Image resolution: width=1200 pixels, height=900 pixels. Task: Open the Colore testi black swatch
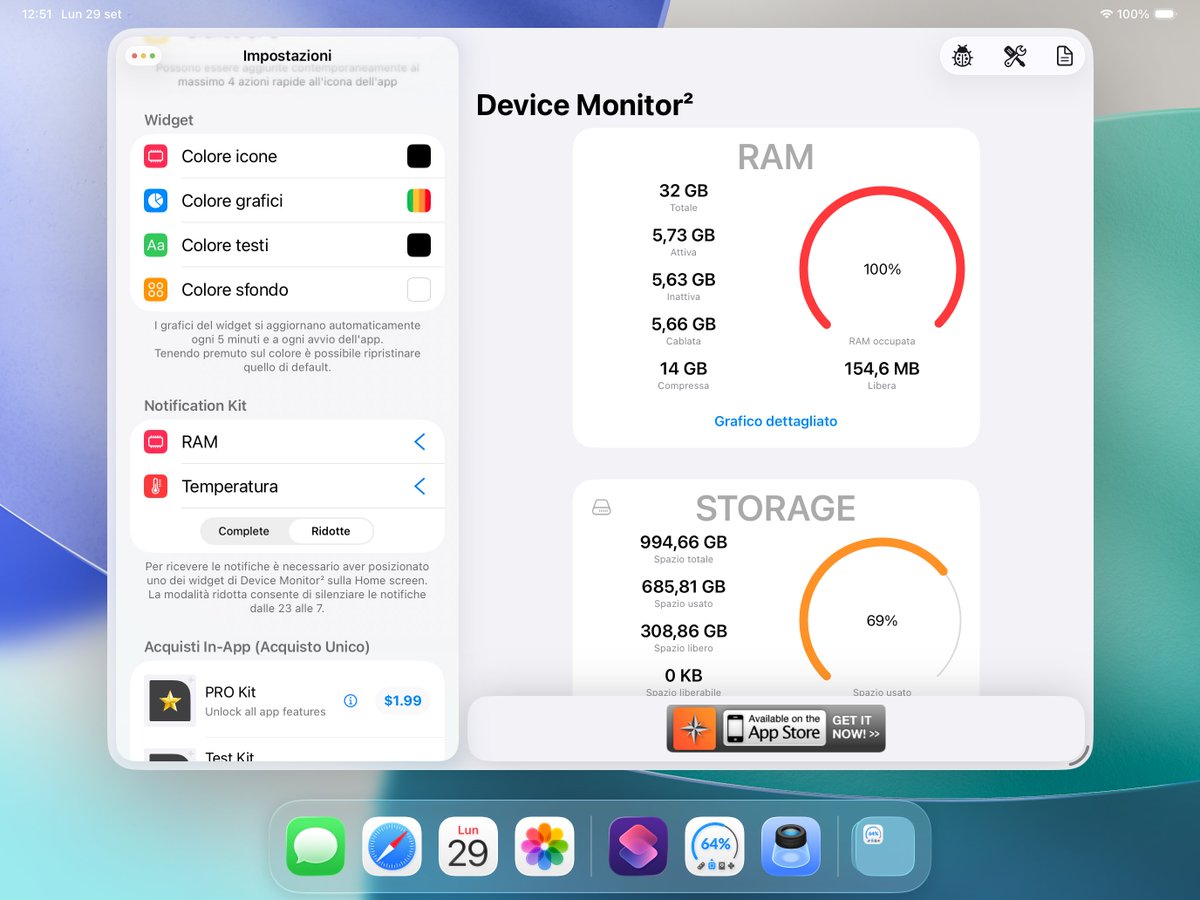[419, 245]
